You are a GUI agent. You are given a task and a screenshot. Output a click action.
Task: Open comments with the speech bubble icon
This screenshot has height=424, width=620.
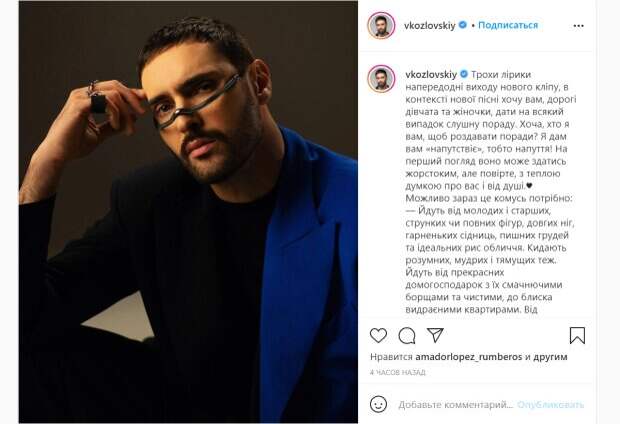pyautogui.click(x=406, y=336)
